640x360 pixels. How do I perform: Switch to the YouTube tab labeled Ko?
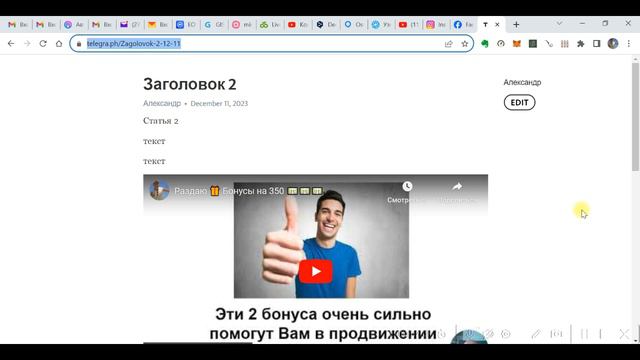297,25
